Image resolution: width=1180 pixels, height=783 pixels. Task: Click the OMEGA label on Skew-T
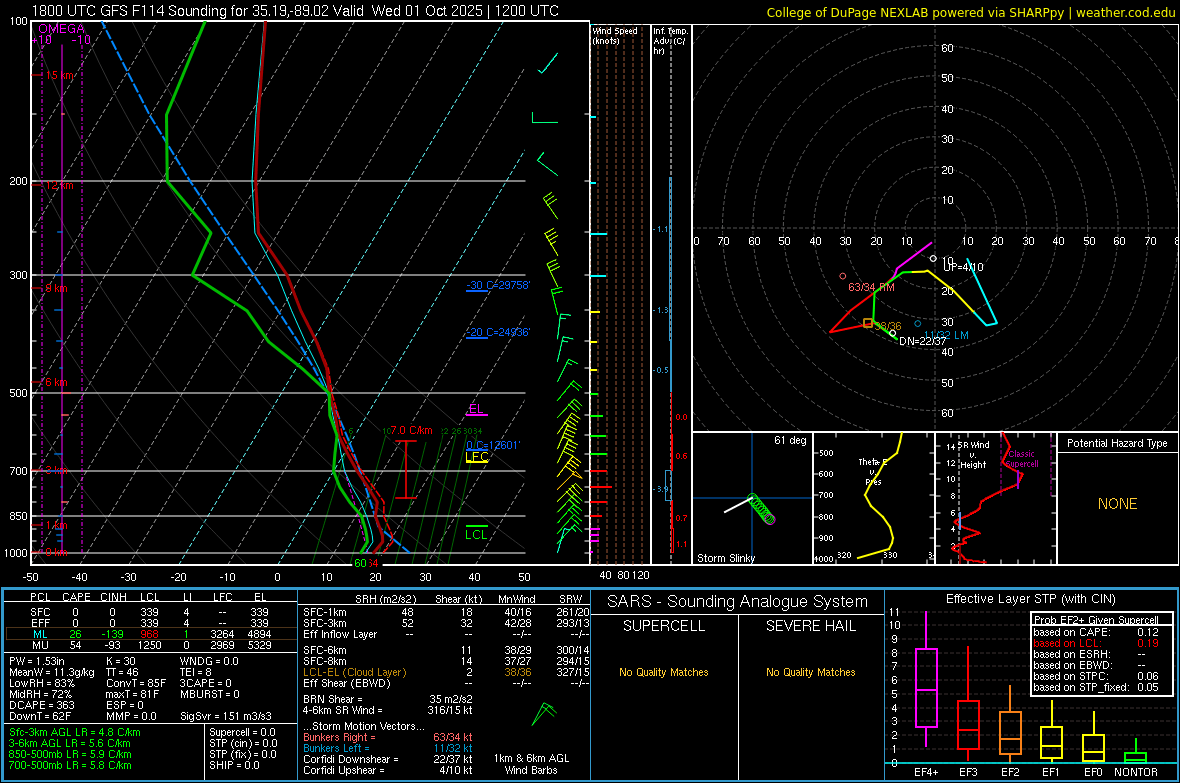click(x=61, y=29)
